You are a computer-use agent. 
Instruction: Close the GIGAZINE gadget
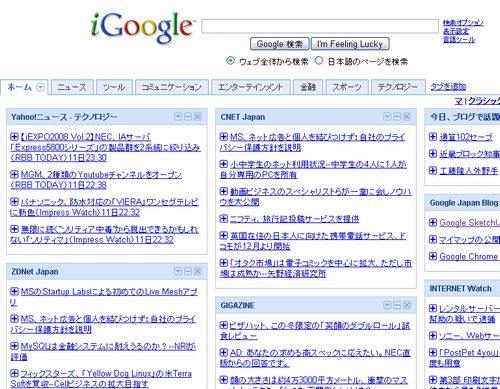pyautogui.click(x=407, y=305)
